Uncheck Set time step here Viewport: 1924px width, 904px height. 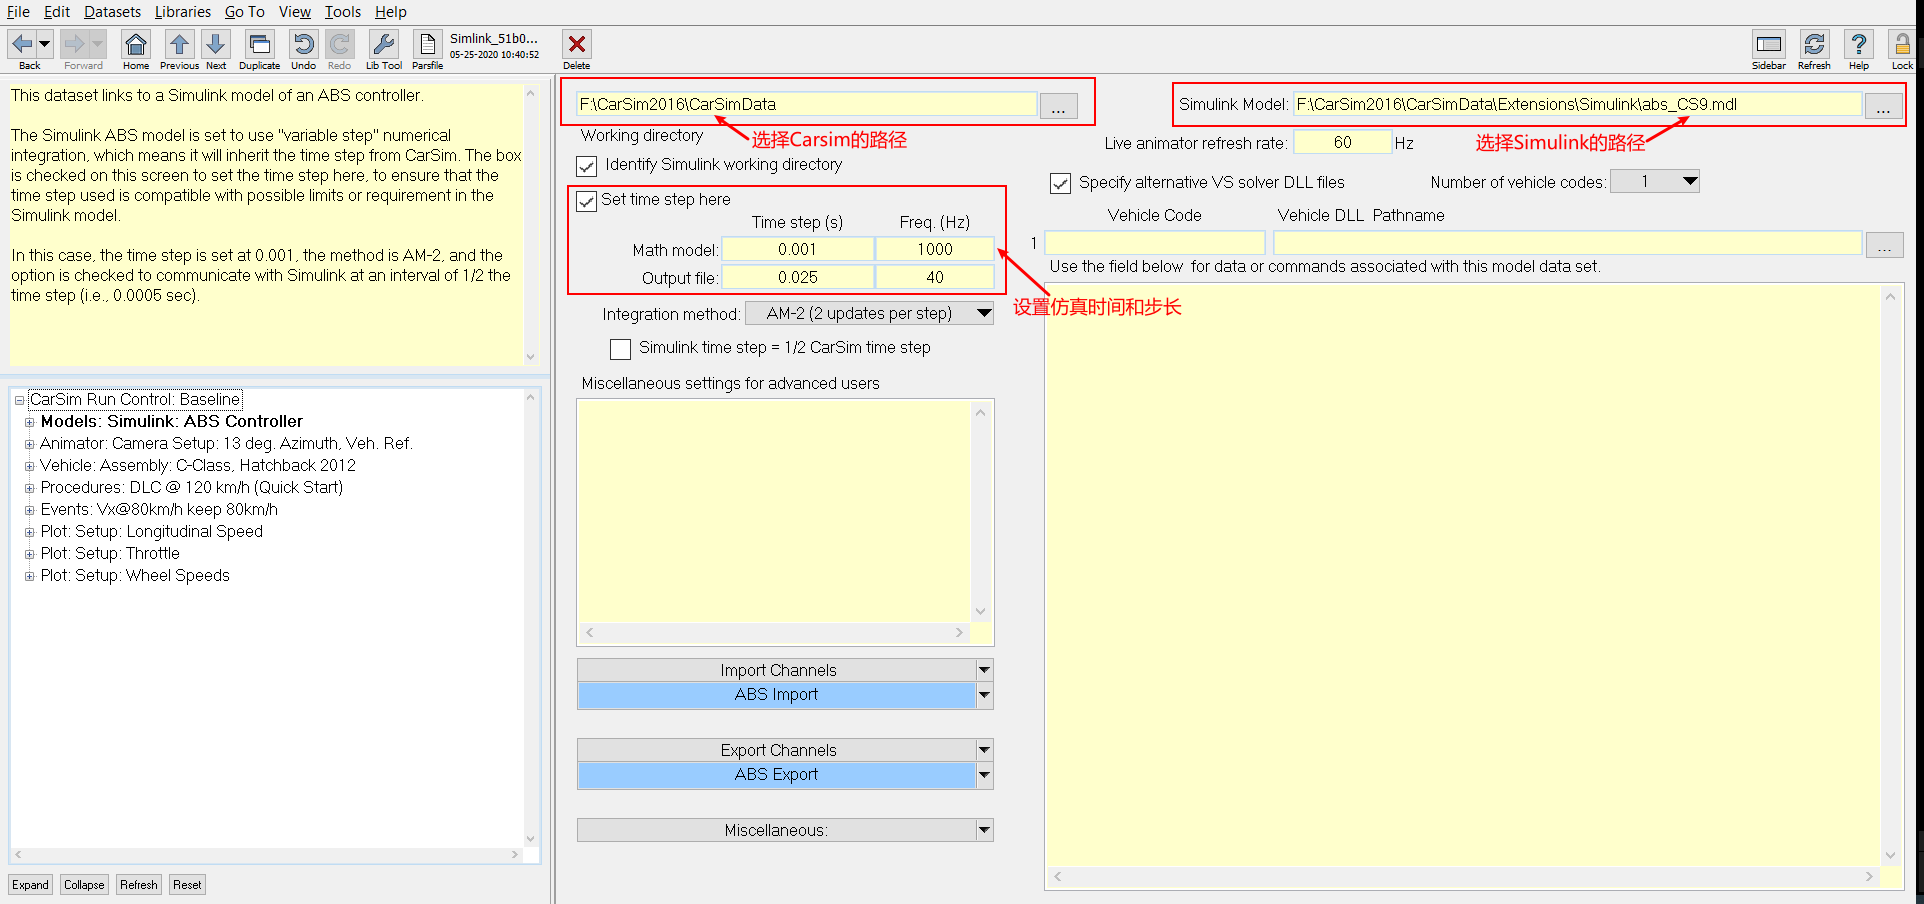(587, 201)
